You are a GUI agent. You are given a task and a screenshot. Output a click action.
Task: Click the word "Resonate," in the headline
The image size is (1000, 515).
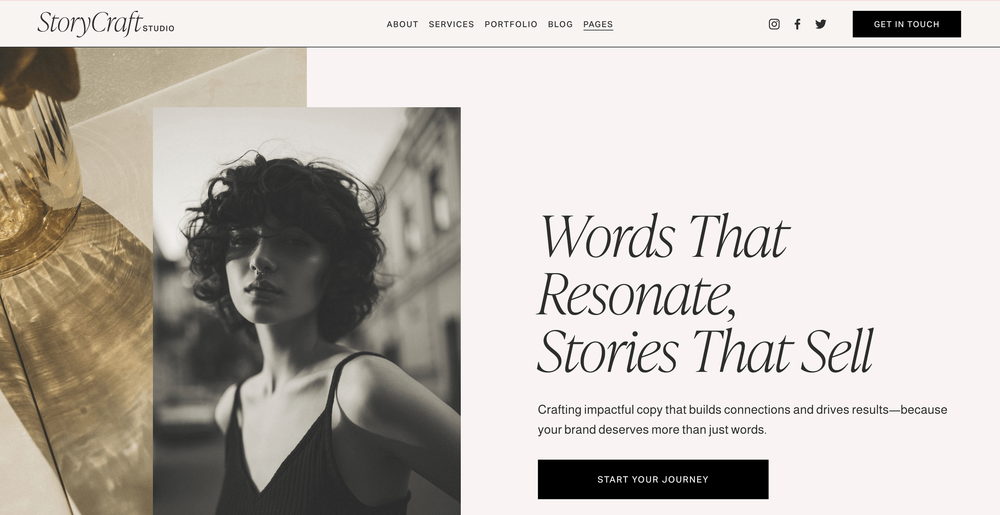[636, 295]
